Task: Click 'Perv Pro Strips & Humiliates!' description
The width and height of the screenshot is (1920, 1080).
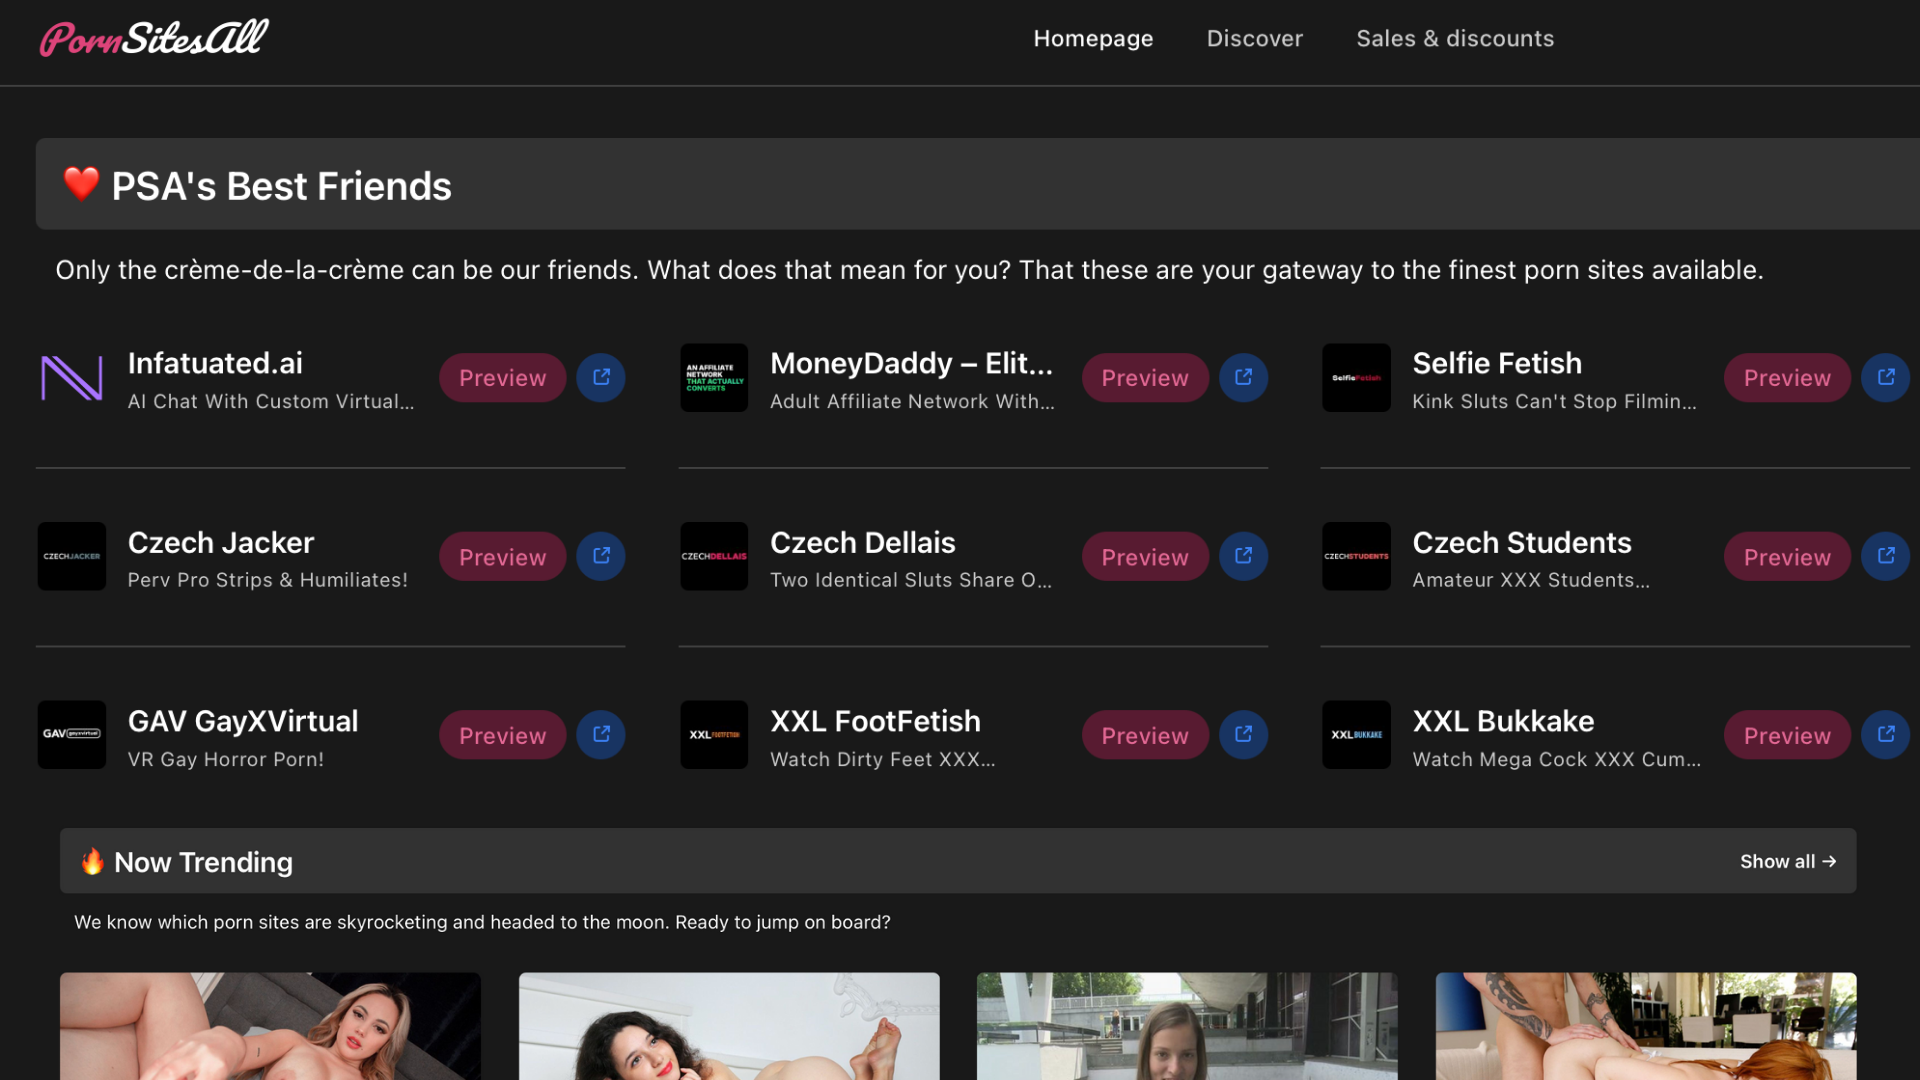Action: point(268,580)
